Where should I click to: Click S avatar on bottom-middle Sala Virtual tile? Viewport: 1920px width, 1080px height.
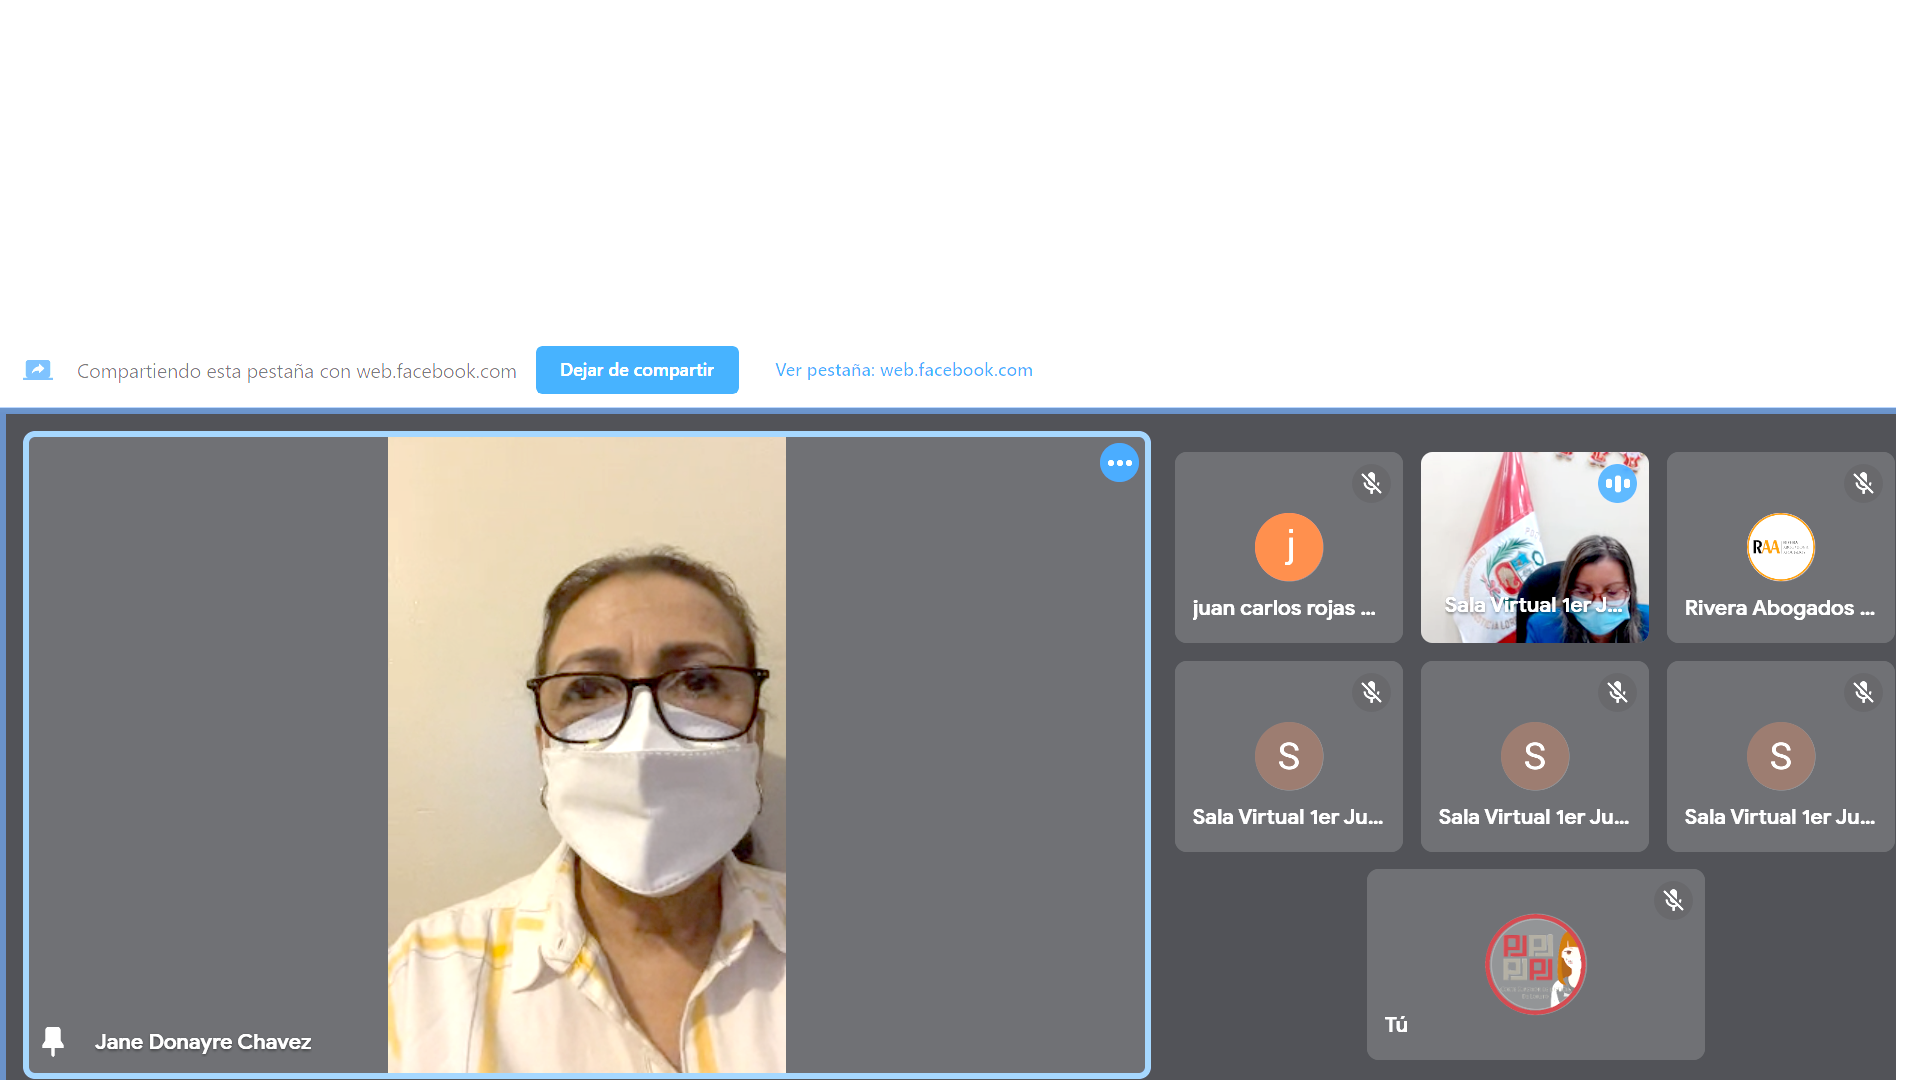coord(1534,756)
